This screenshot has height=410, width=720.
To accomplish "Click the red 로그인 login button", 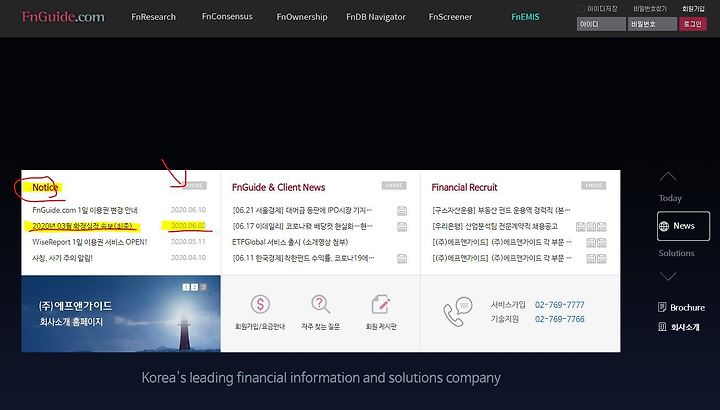I will coord(692,24).
